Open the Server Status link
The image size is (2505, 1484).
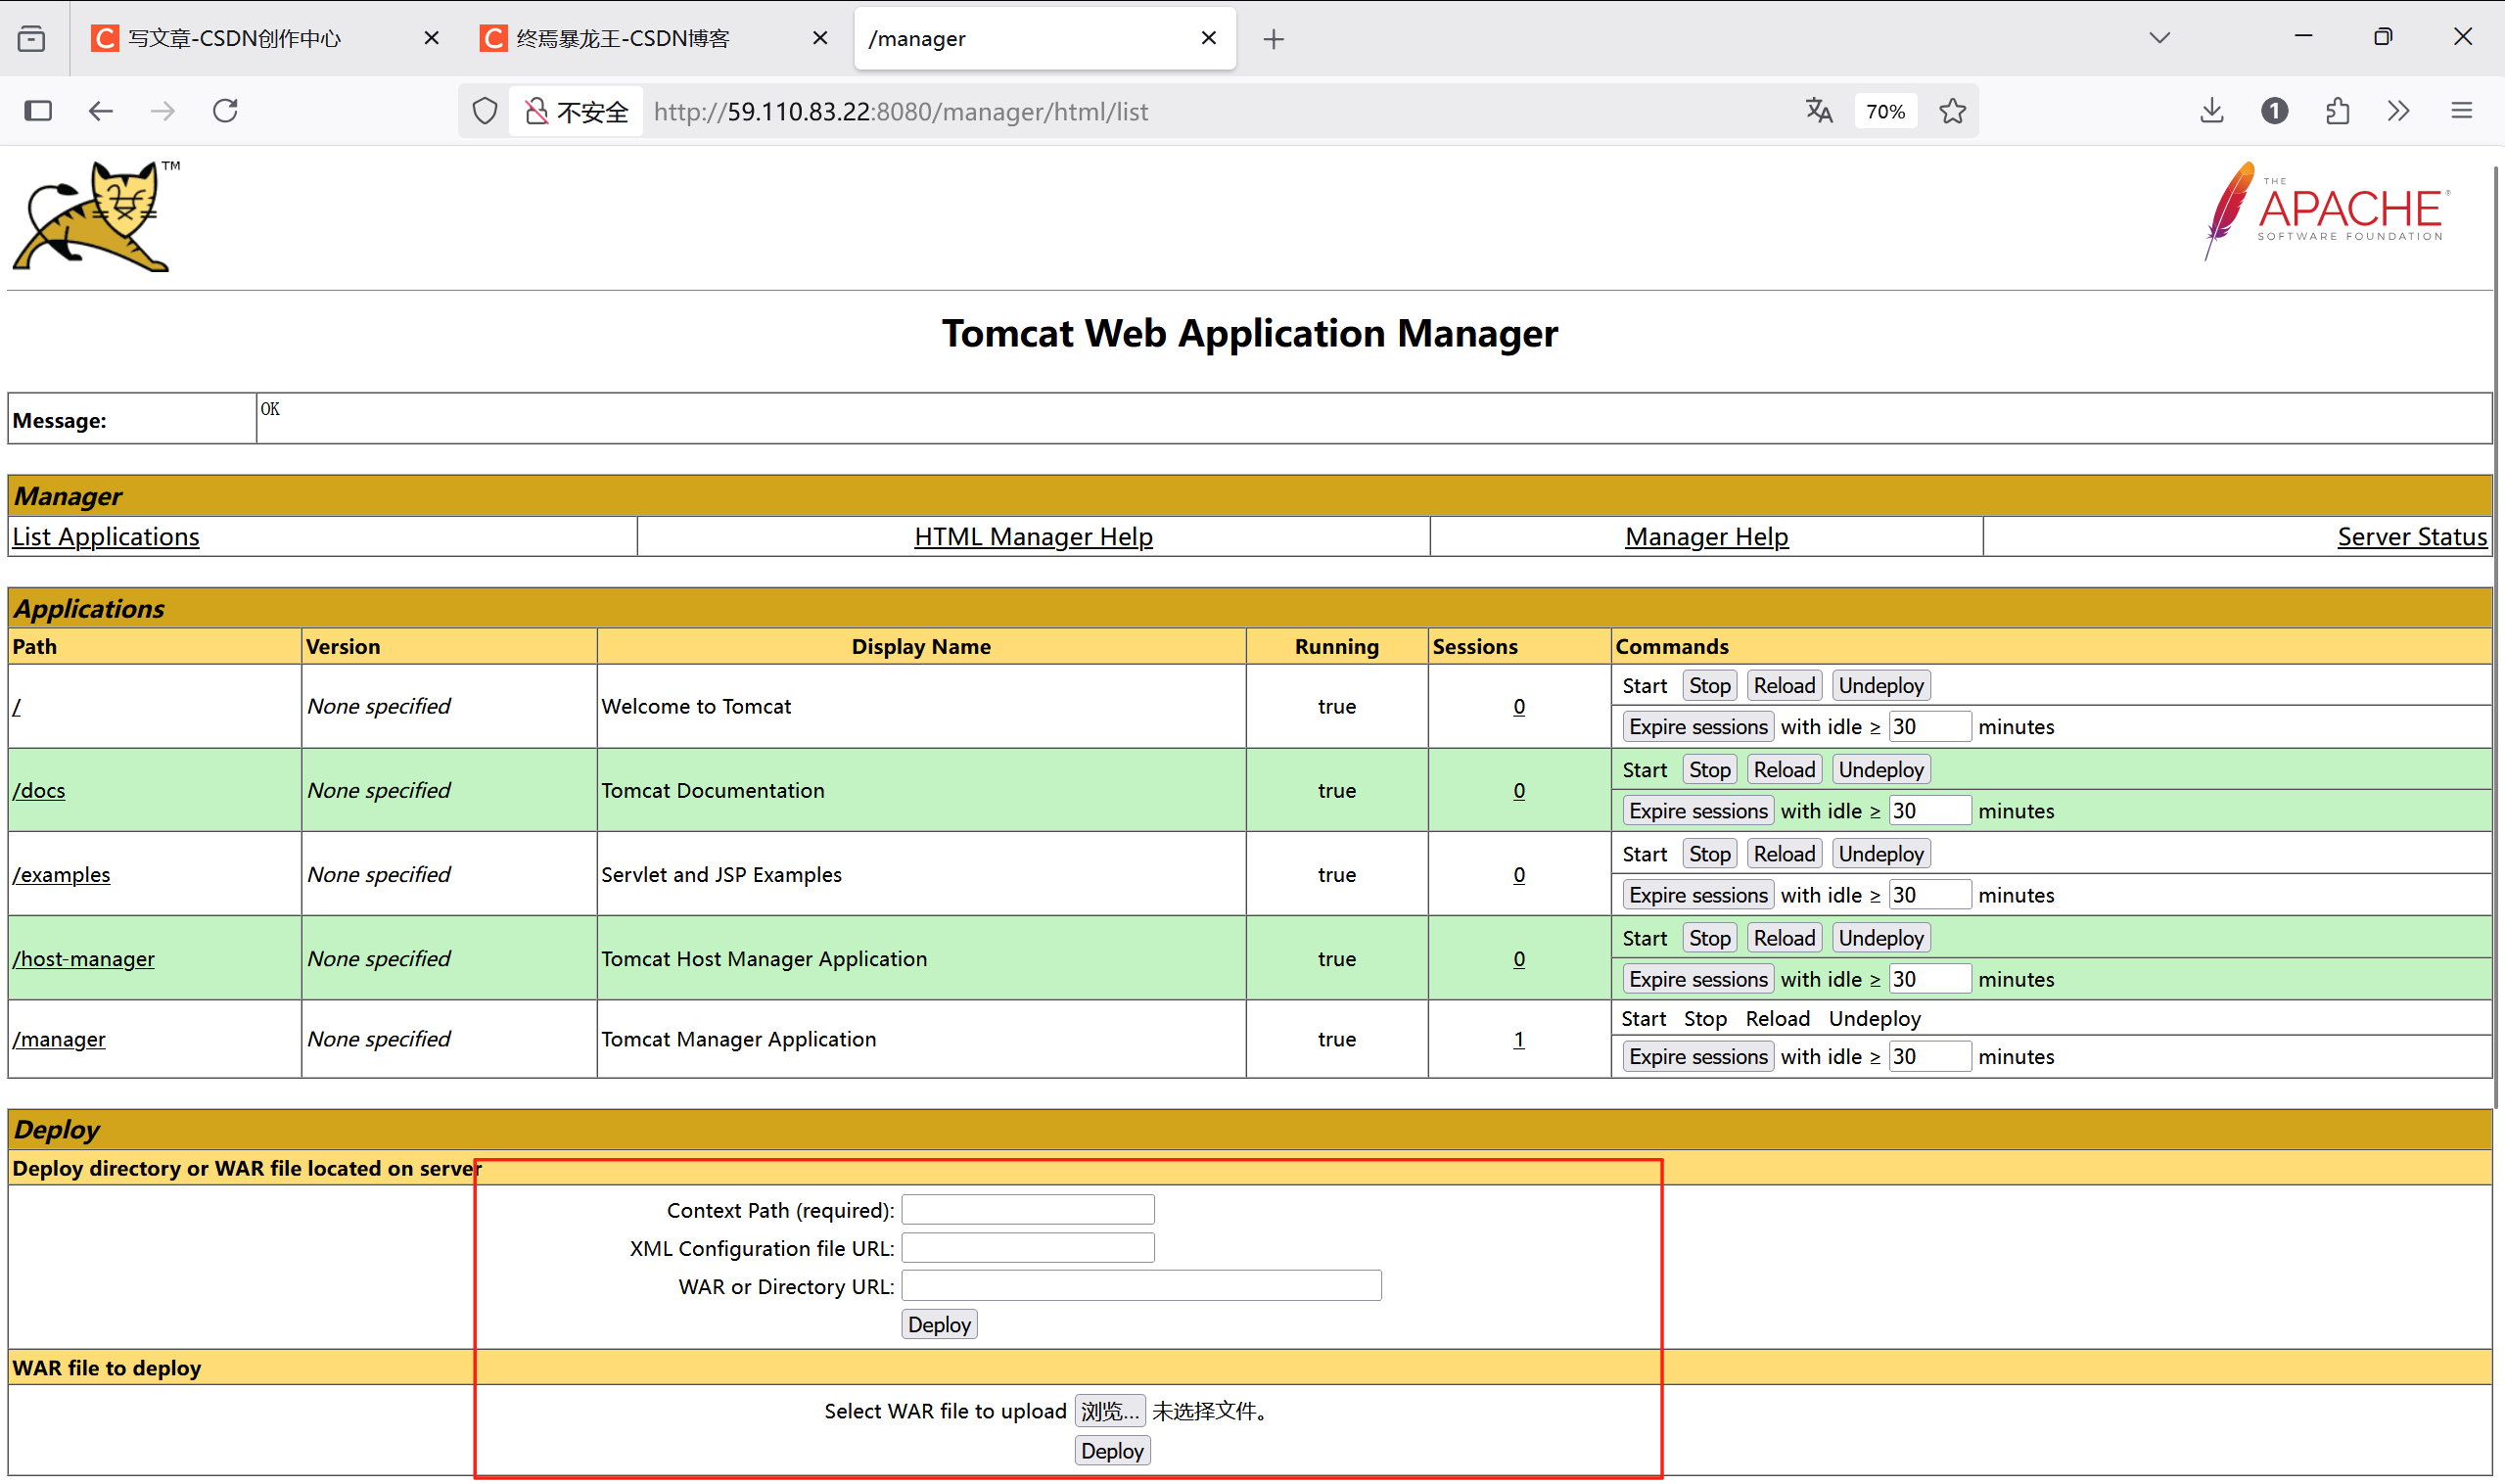point(2411,537)
